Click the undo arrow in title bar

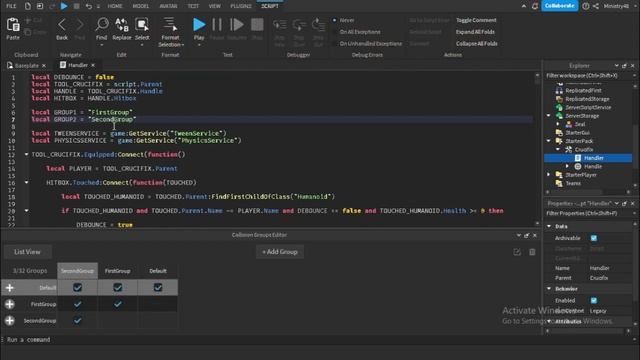click(x=89, y=6)
